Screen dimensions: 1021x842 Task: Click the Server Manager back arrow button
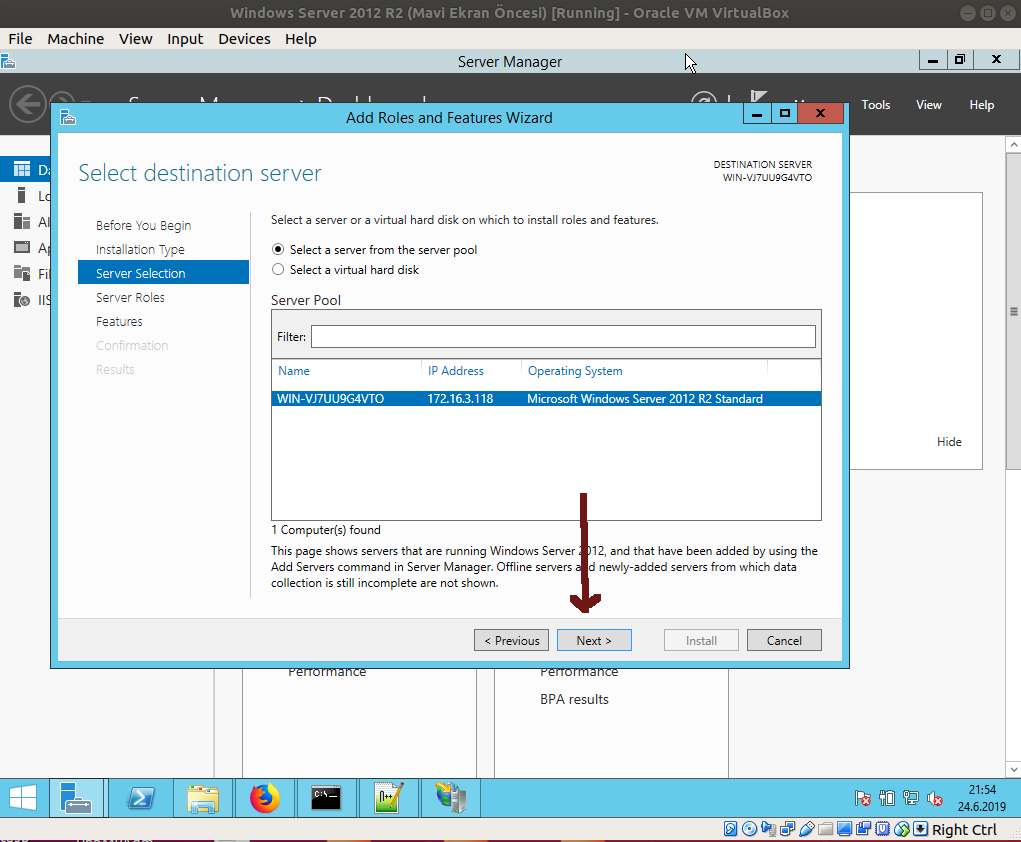(x=27, y=104)
